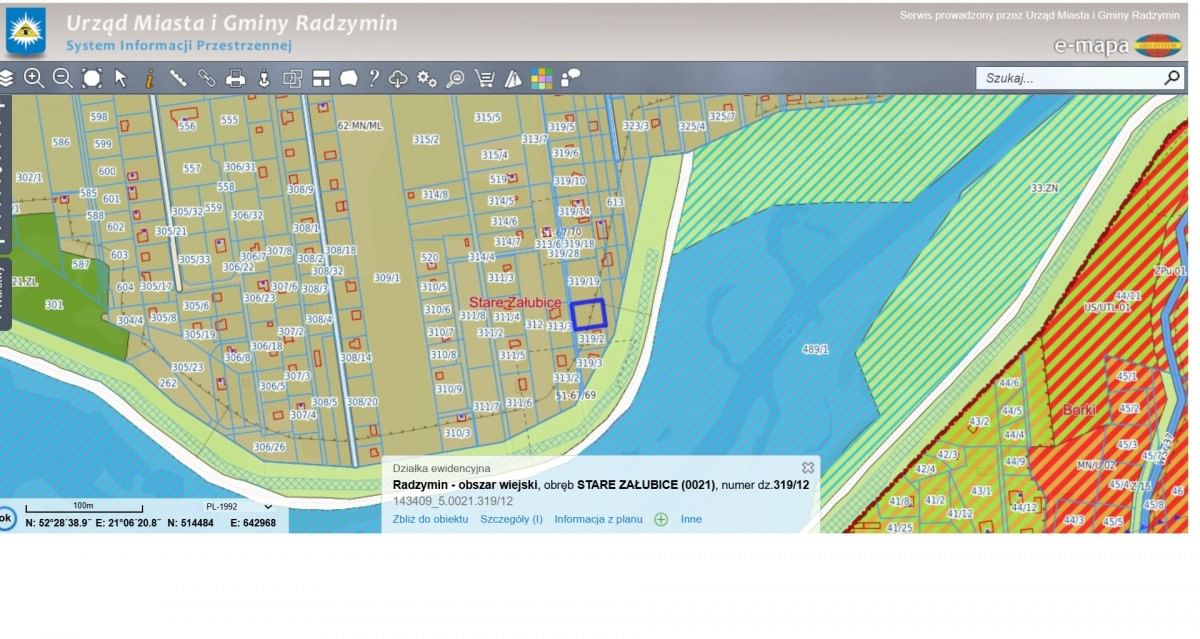Click the 'Szukaj...' search field

(x=1068, y=78)
